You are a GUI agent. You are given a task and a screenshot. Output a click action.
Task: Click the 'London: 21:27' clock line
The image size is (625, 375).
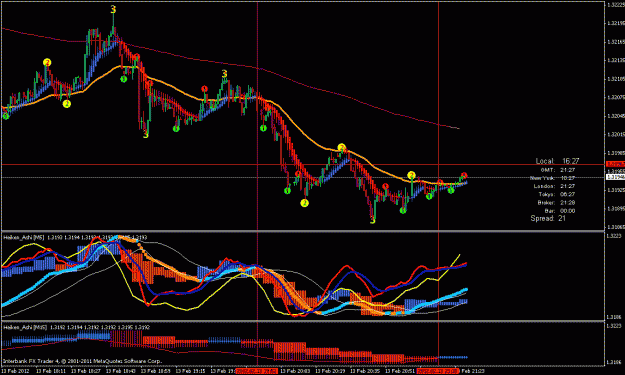pos(554,186)
